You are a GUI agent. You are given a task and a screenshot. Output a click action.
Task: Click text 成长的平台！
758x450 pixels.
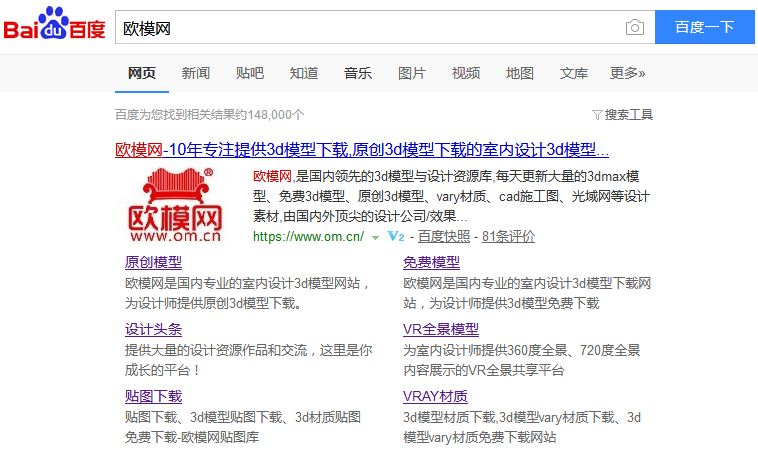[x=163, y=371]
